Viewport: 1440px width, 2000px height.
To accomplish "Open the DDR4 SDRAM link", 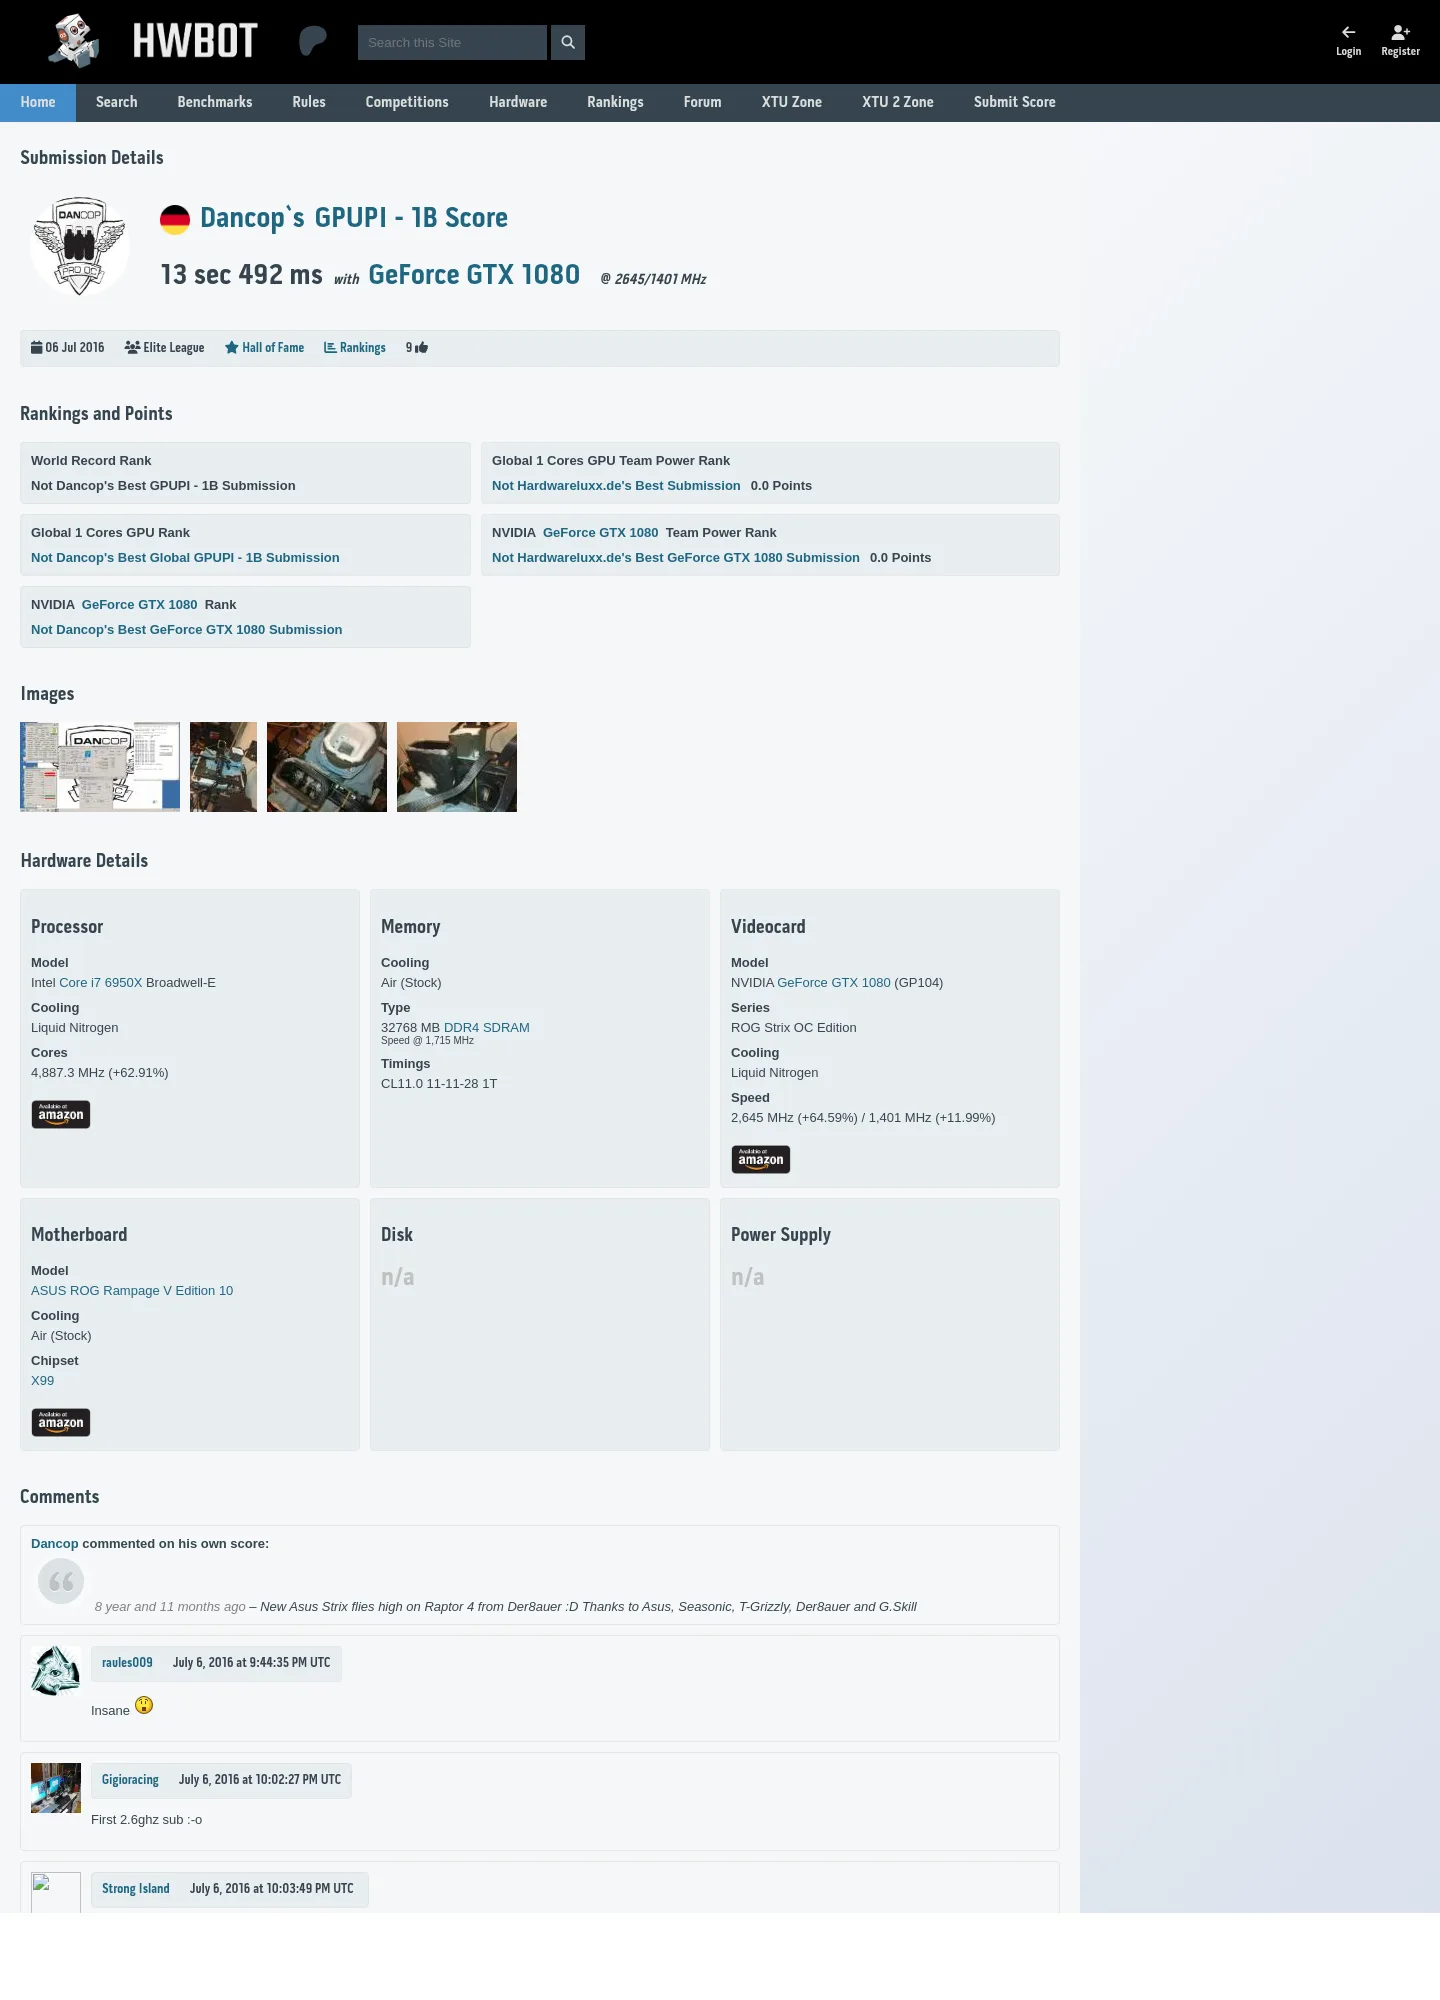I will coord(487,1028).
